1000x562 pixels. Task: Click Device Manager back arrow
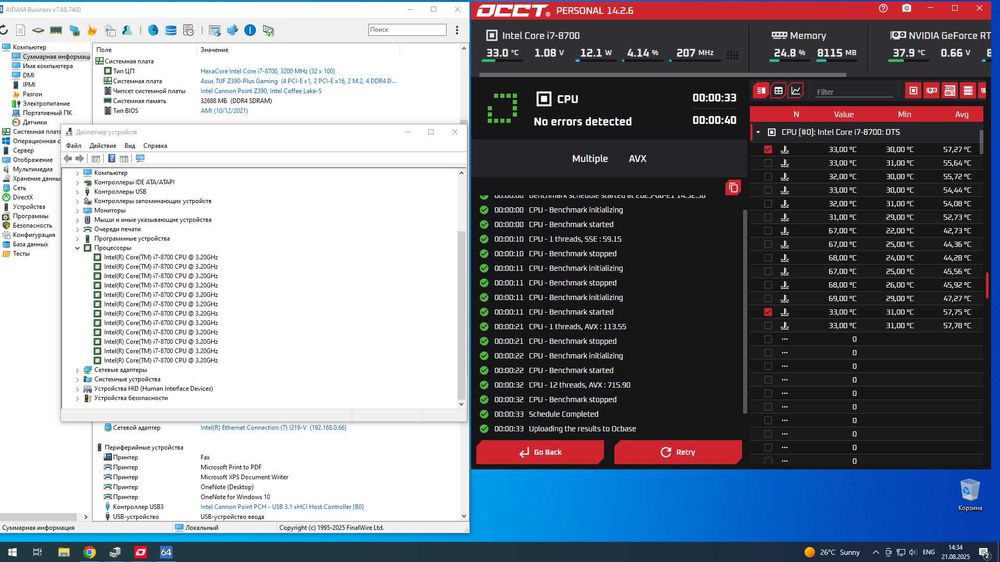point(68,158)
